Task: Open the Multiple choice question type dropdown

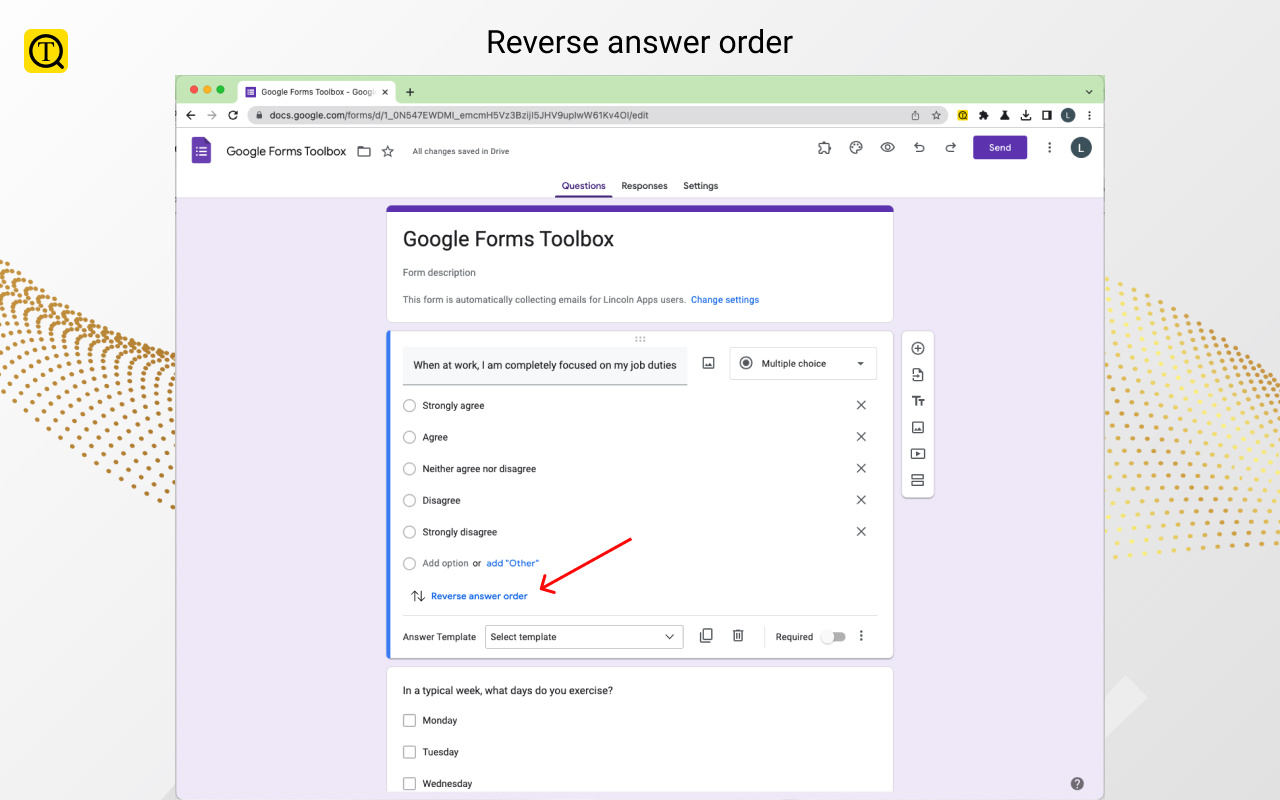Action: [x=803, y=363]
